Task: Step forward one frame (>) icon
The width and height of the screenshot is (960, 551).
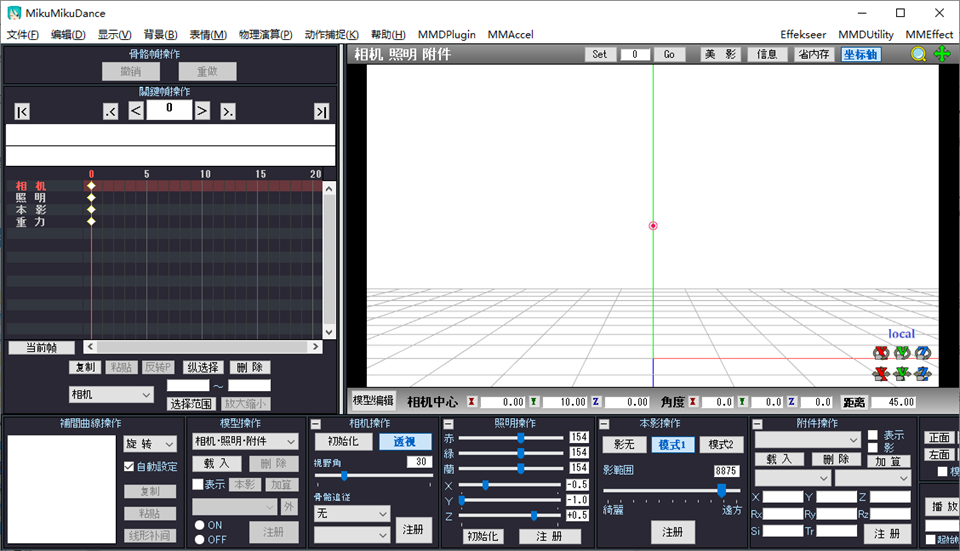Action: pyautogui.click(x=202, y=111)
